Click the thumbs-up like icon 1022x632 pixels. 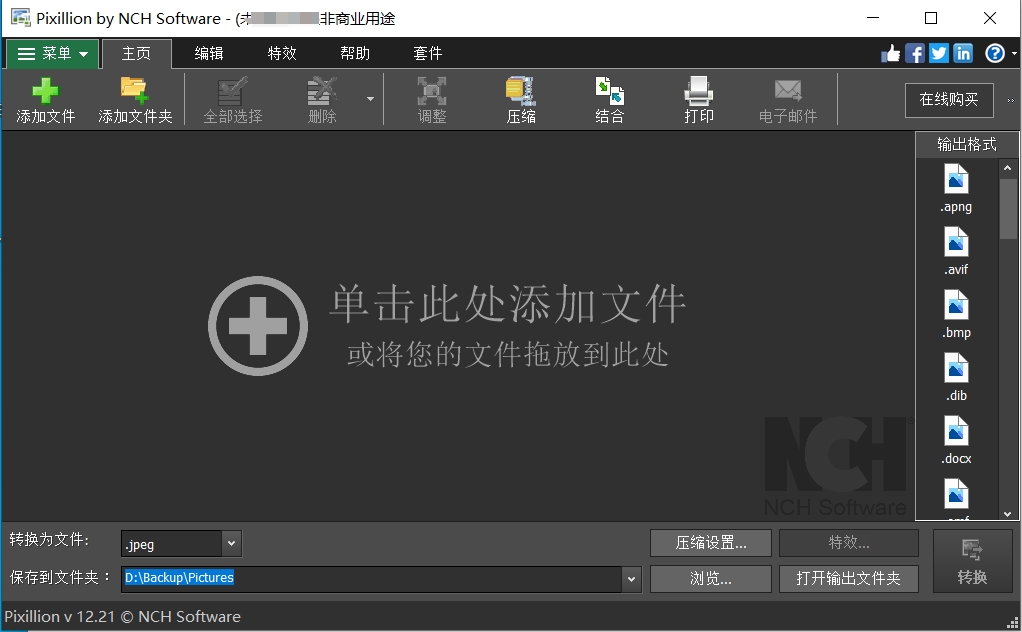(x=890, y=53)
